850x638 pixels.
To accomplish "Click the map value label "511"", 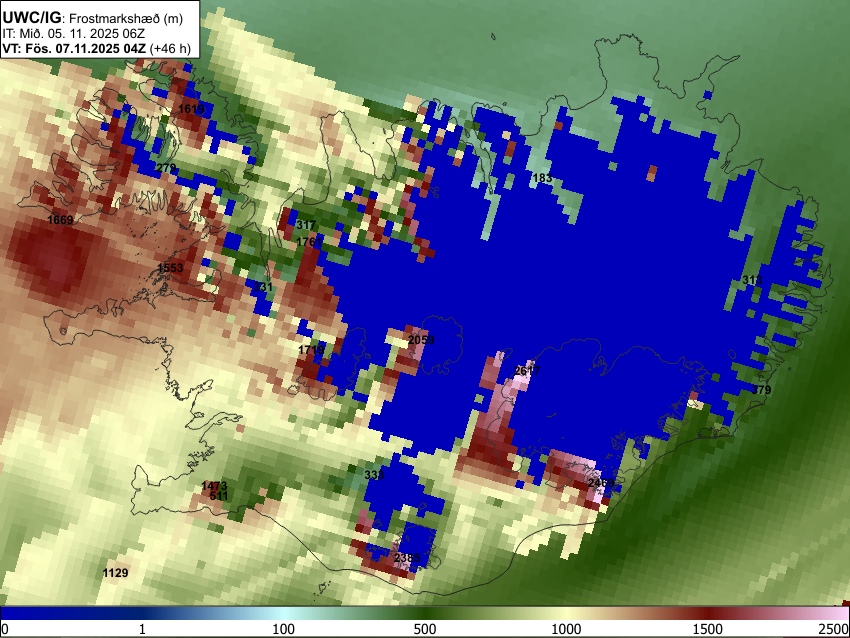I will pyautogui.click(x=218, y=496).
